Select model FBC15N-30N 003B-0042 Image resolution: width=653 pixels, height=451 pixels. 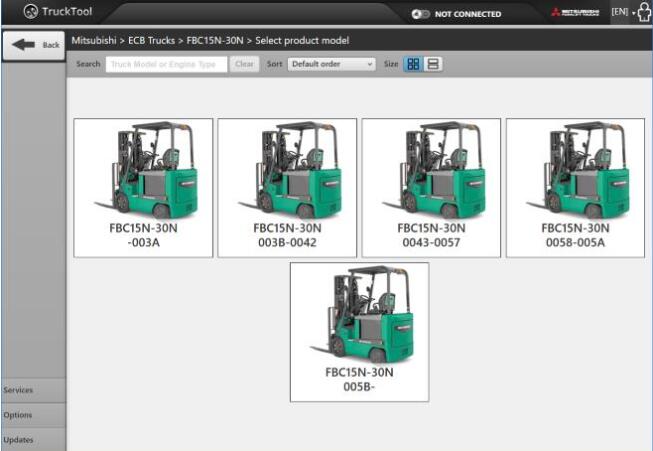(x=287, y=188)
